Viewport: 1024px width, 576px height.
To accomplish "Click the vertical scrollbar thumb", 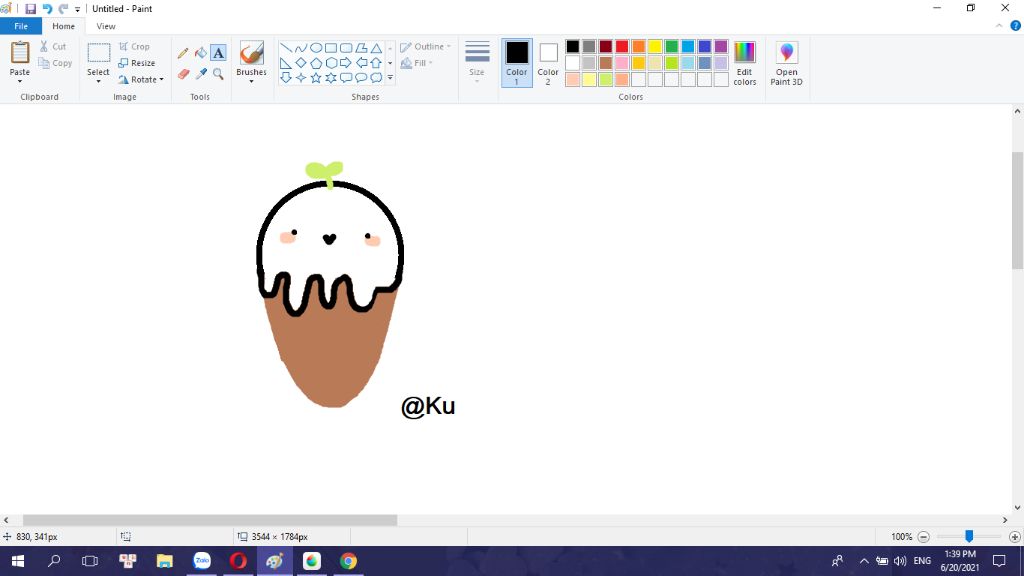I will click(x=1017, y=210).
